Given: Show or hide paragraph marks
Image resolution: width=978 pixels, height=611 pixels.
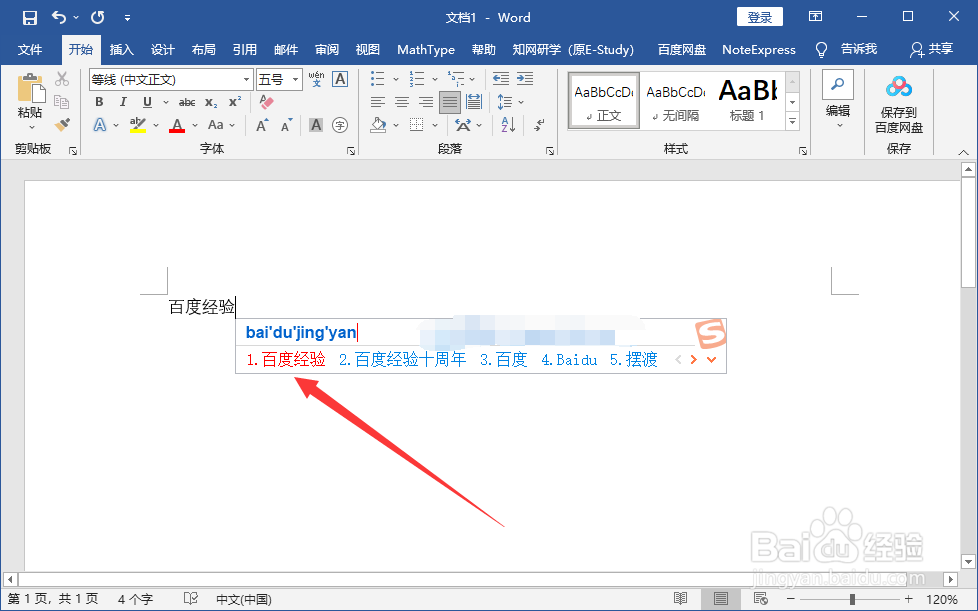Looking at the screenshot, I should 540,125.
